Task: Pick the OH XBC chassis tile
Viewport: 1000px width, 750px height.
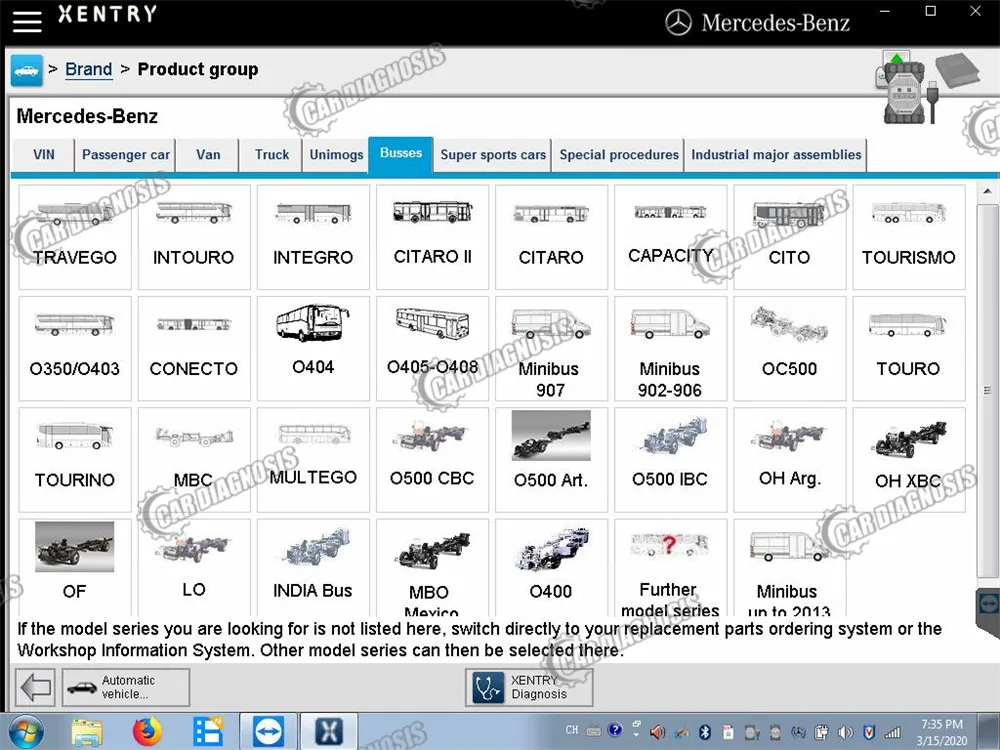Action: point(909,460)
